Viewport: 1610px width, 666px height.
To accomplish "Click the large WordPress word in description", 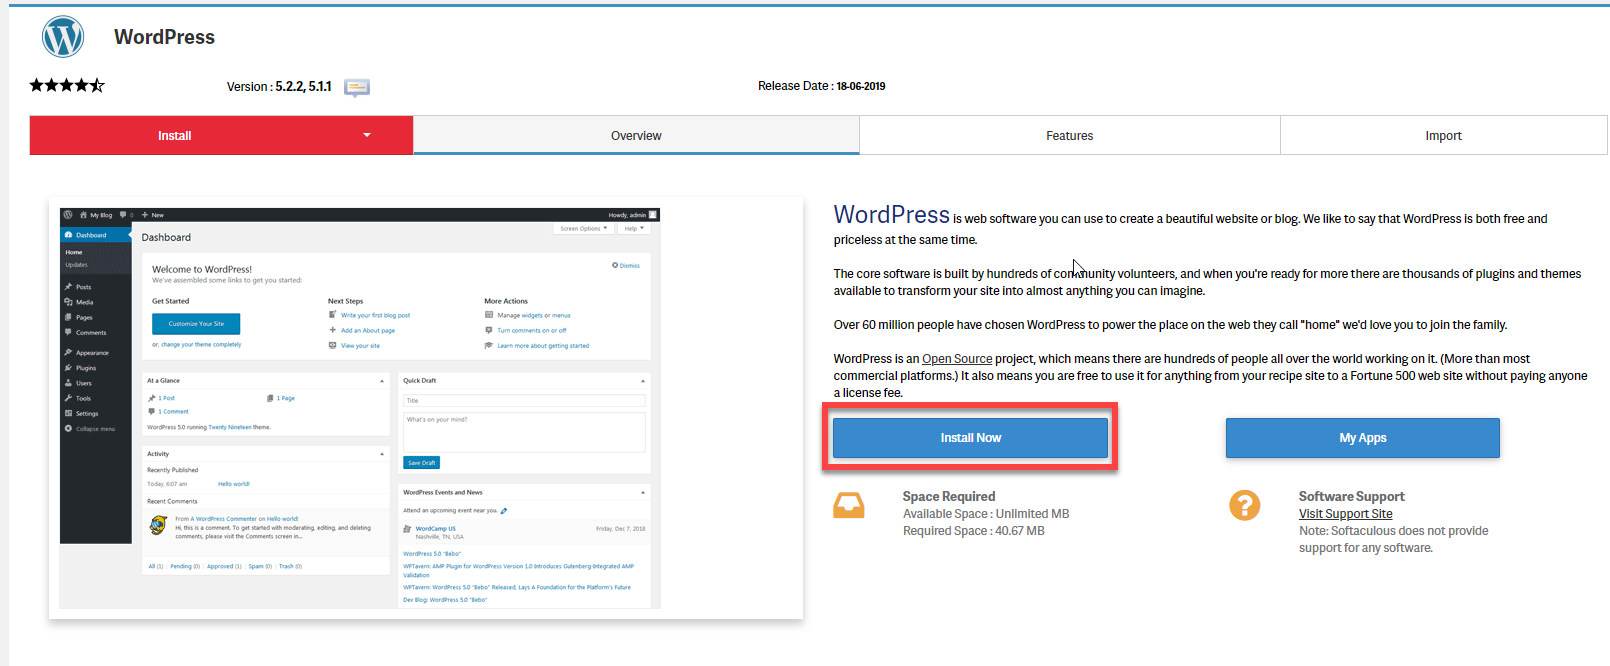I will coord(891,215).
